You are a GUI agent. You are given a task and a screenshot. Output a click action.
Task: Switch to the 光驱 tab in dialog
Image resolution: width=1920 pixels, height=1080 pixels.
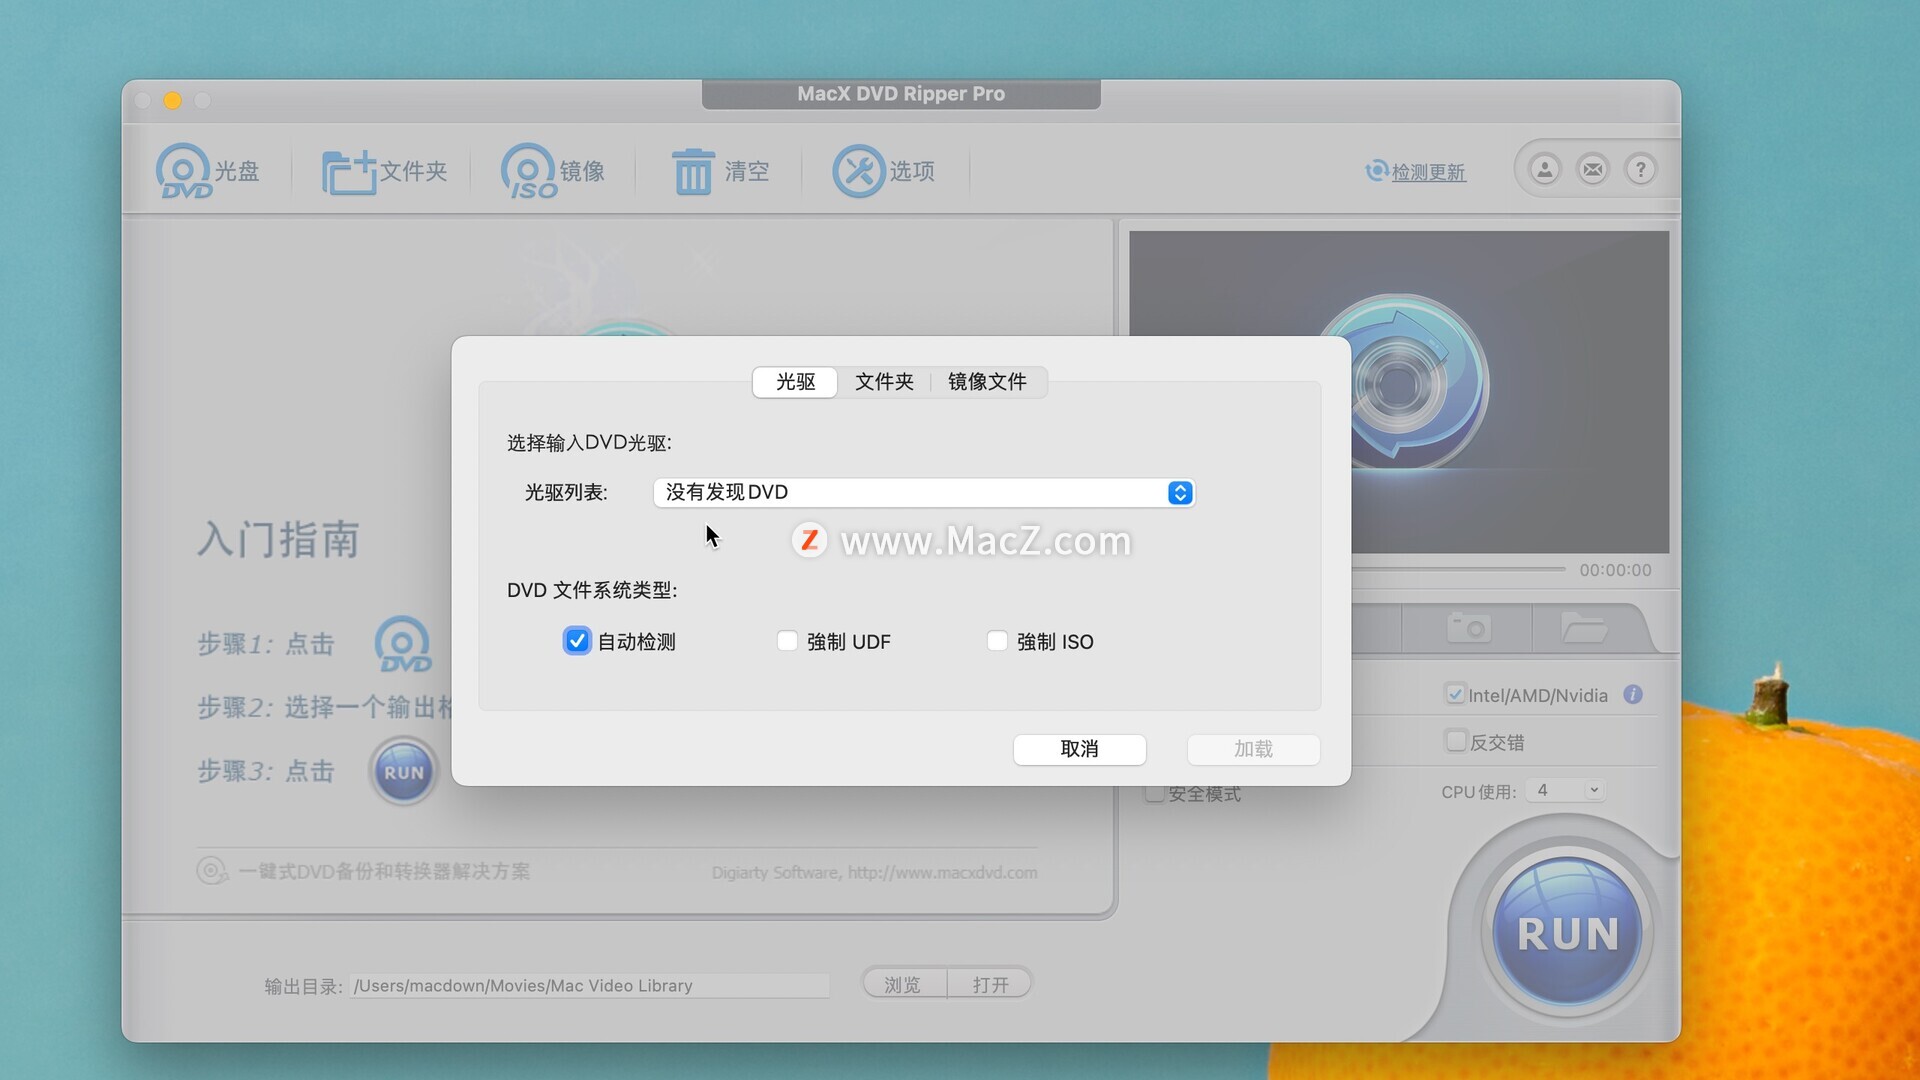pos(796,382)
